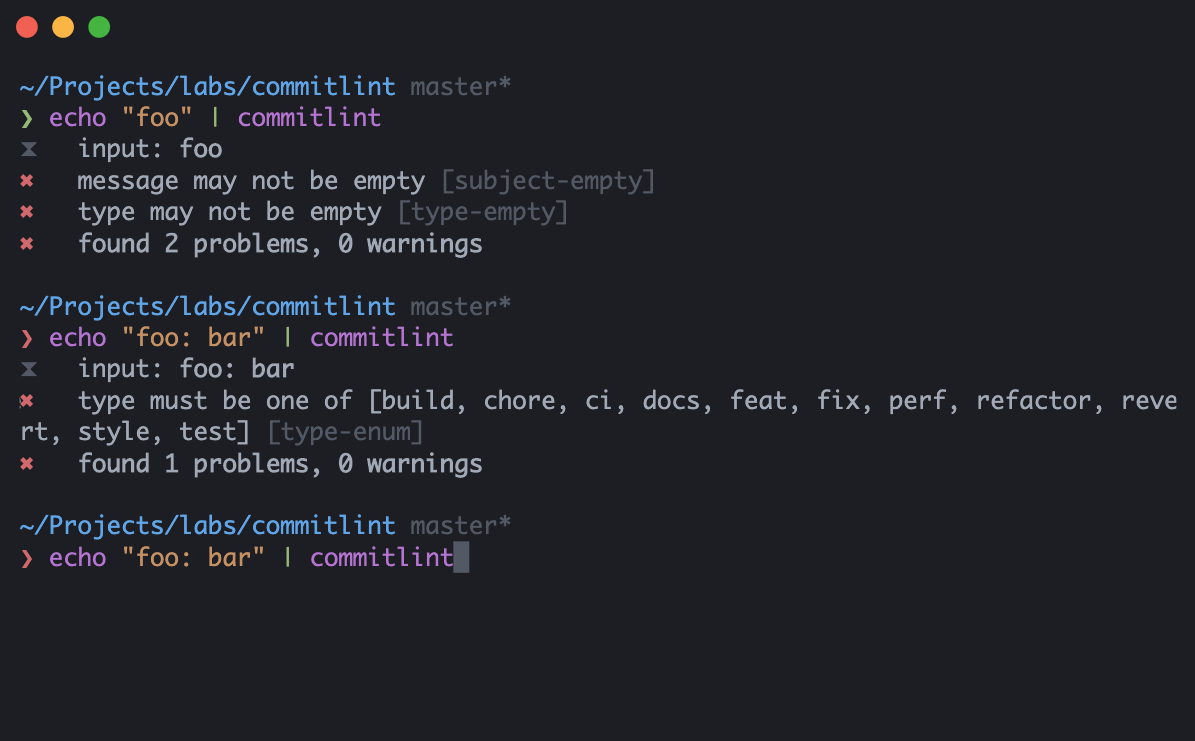Click the first ~/Projects/labs/commitlint path
The height and width of the screenshot is (741, 1195).
tap(207, 86)
